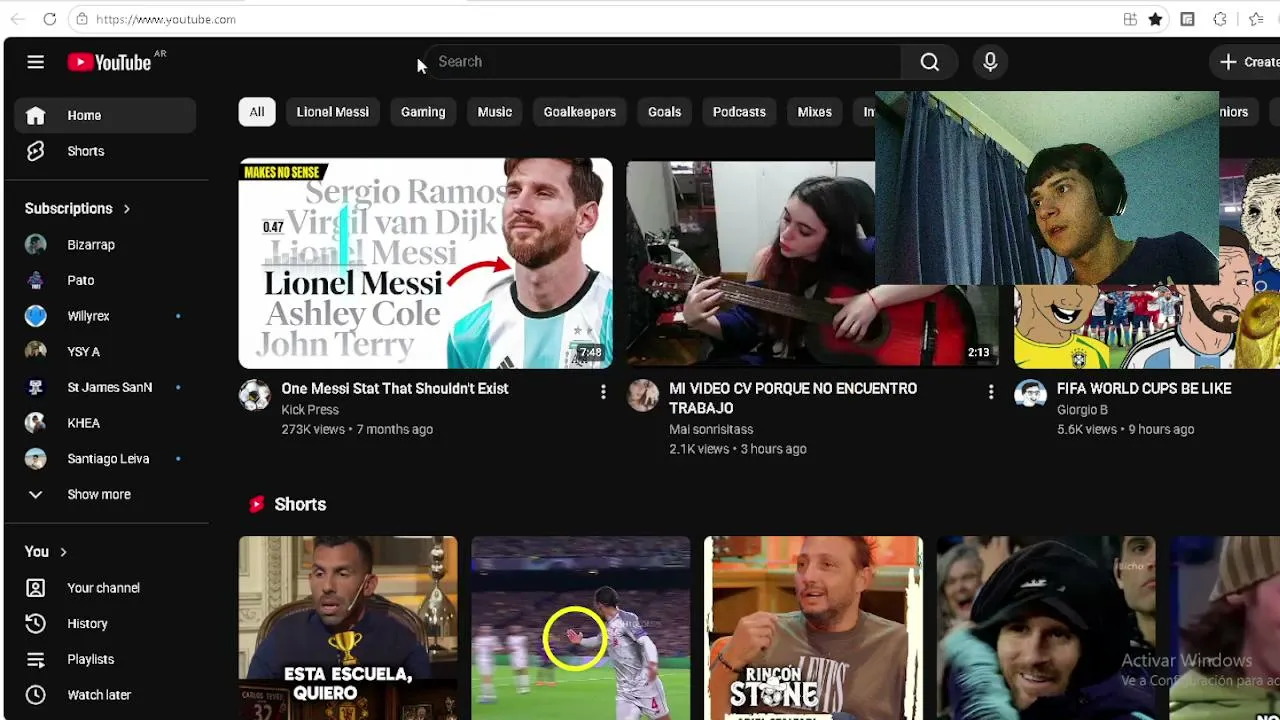
Task: Open the Mai sonrisitass channel name link
Action: 711,429
